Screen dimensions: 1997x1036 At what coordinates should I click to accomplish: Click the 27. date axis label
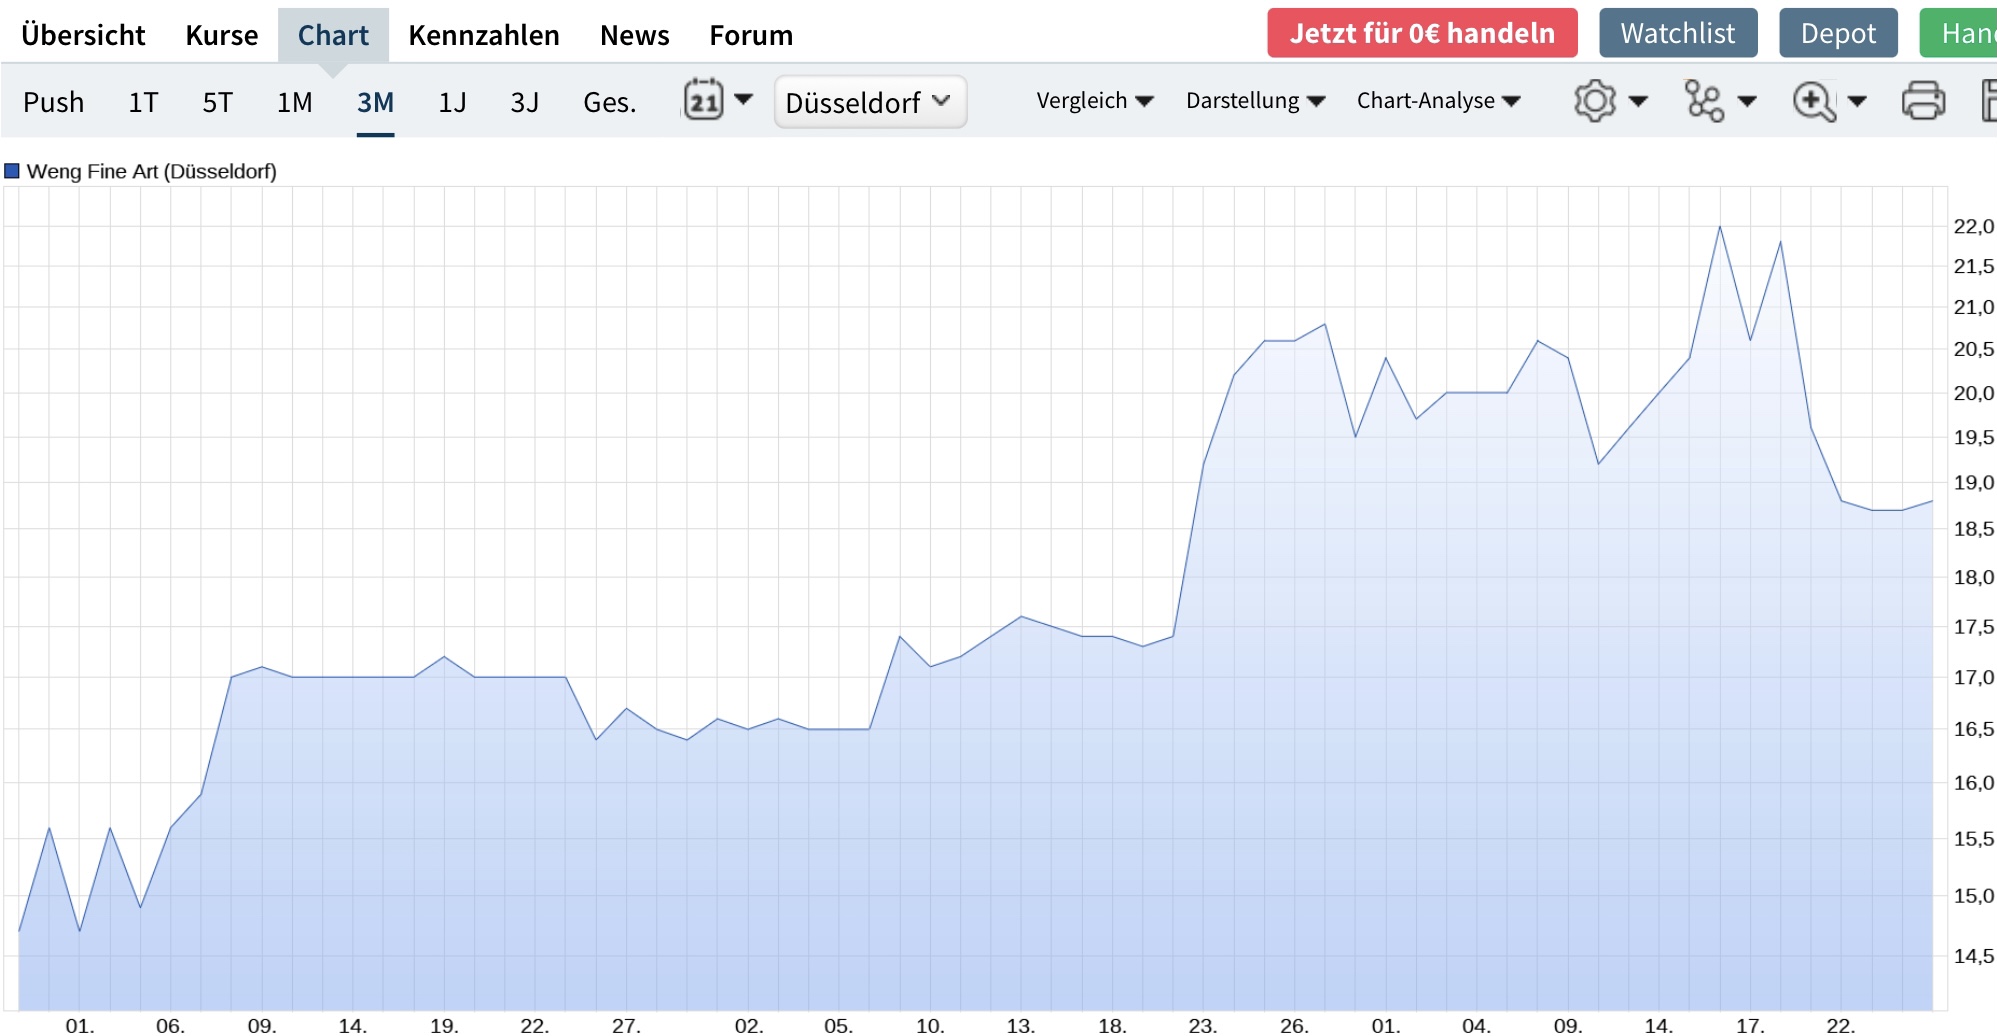pos(626,1025)
